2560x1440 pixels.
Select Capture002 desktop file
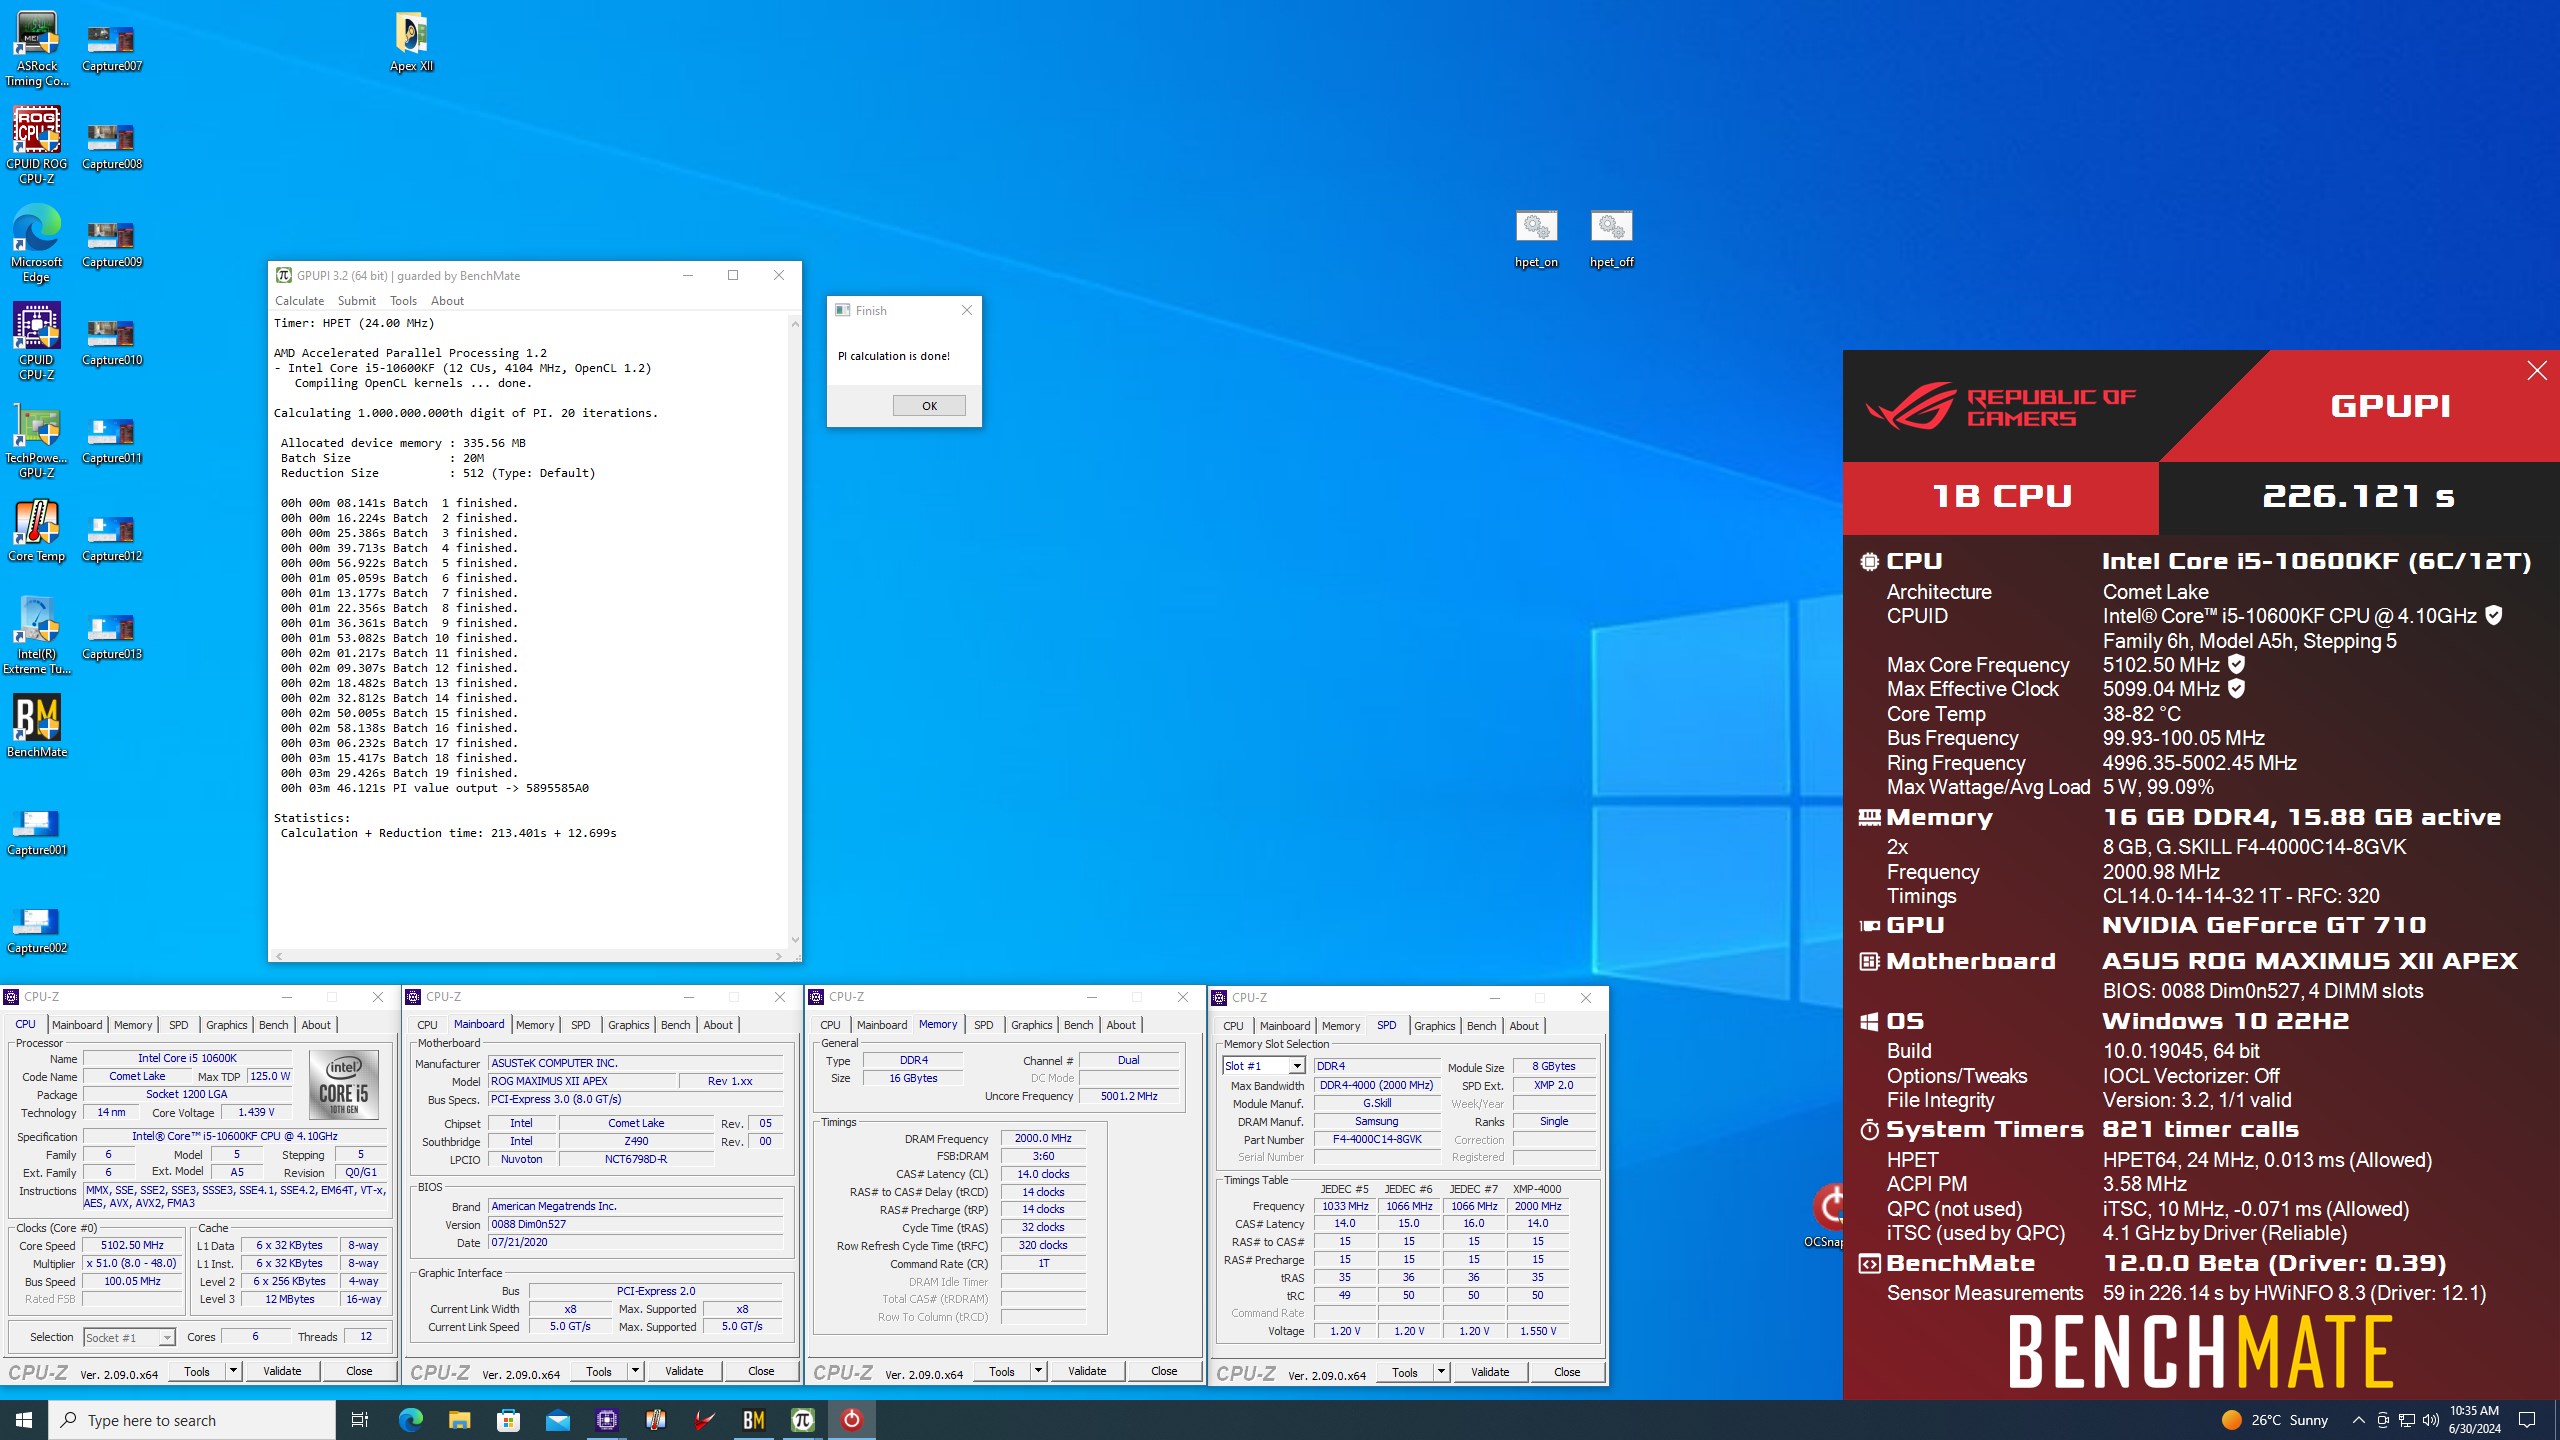37,930
